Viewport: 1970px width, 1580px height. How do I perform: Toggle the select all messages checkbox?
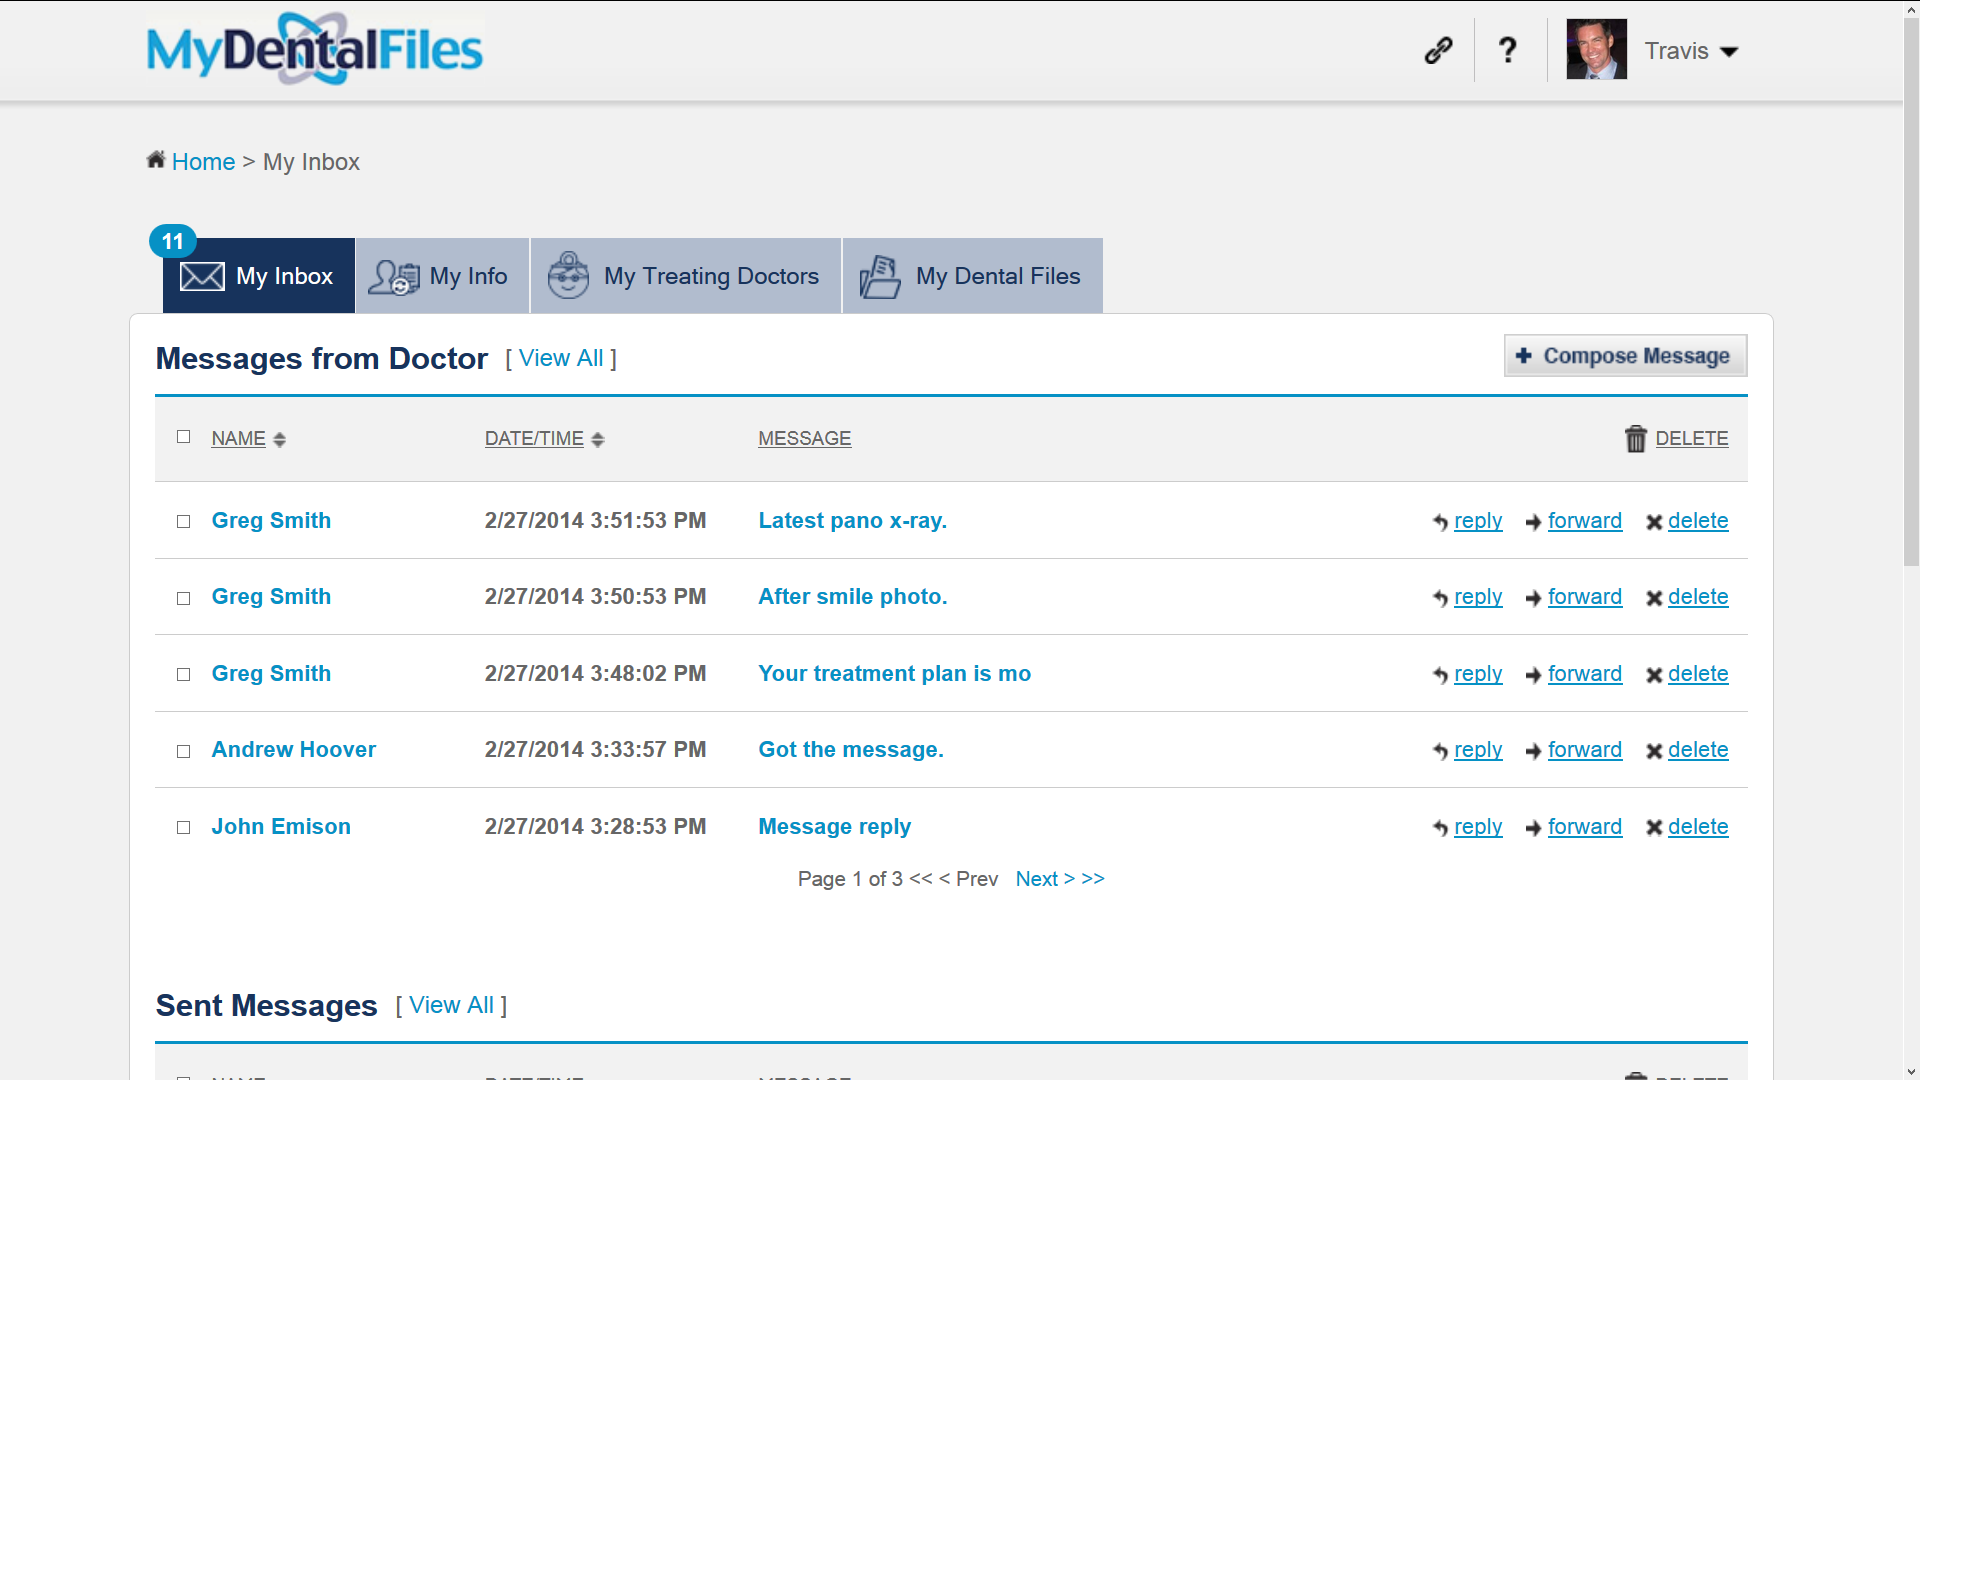(x=182, y=435)
